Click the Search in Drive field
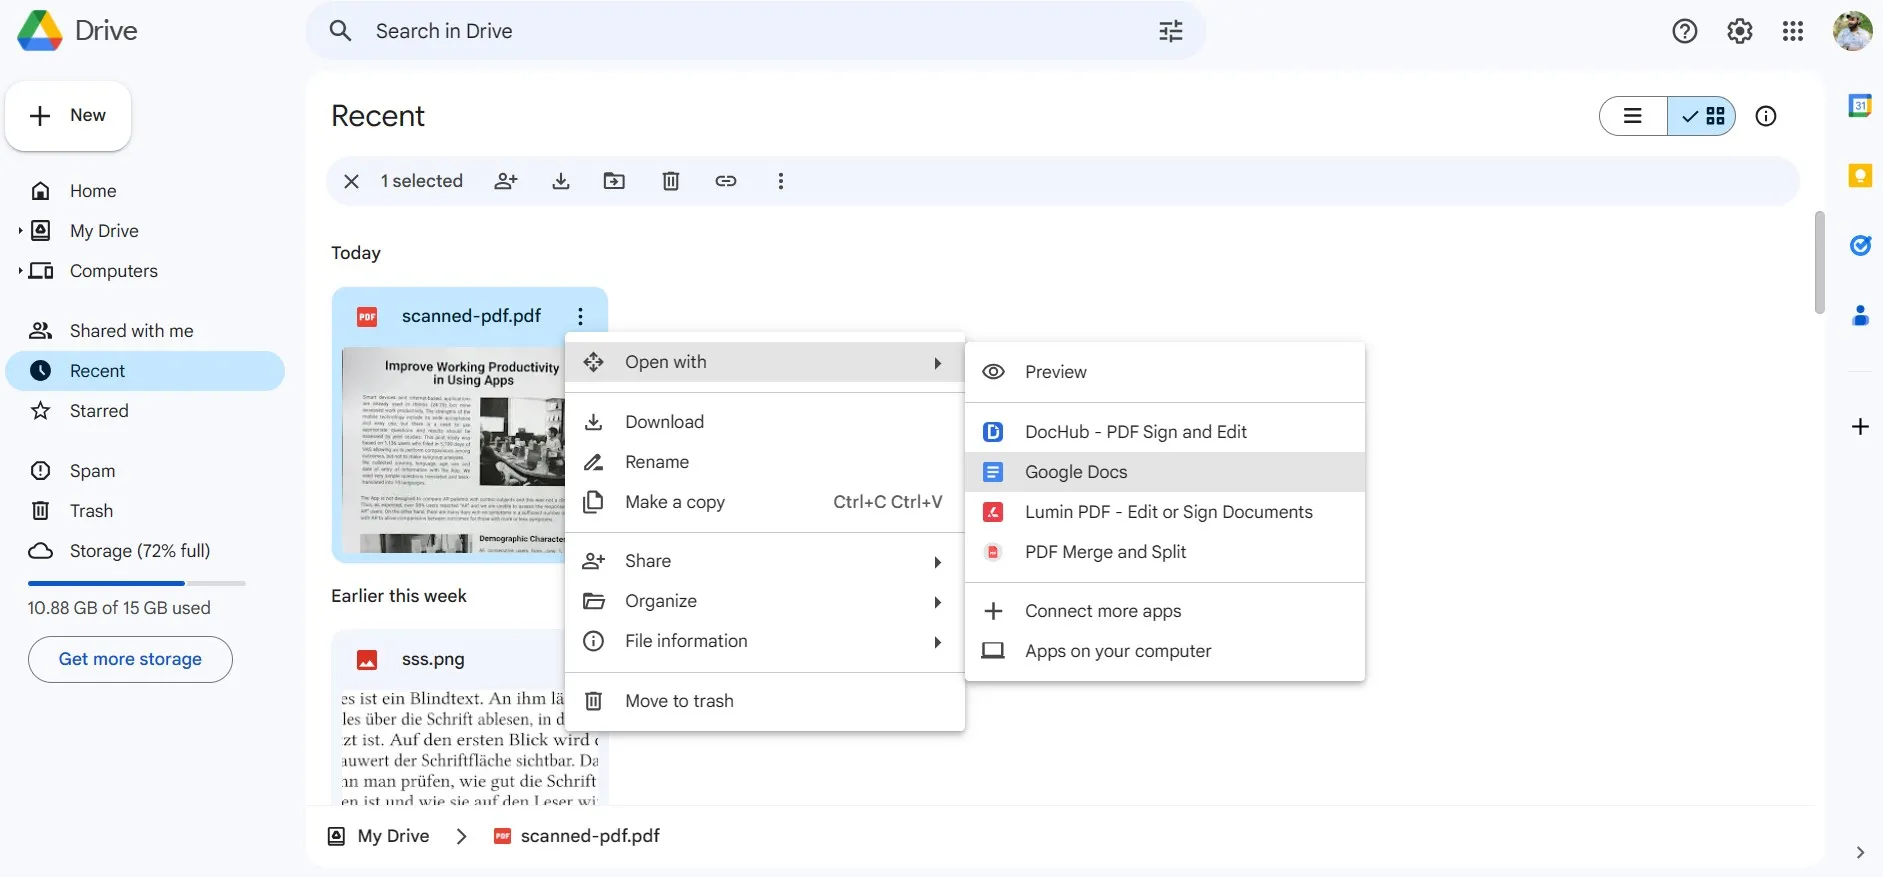The width and height of the screenshot is (1883, 877). point(755,31)
